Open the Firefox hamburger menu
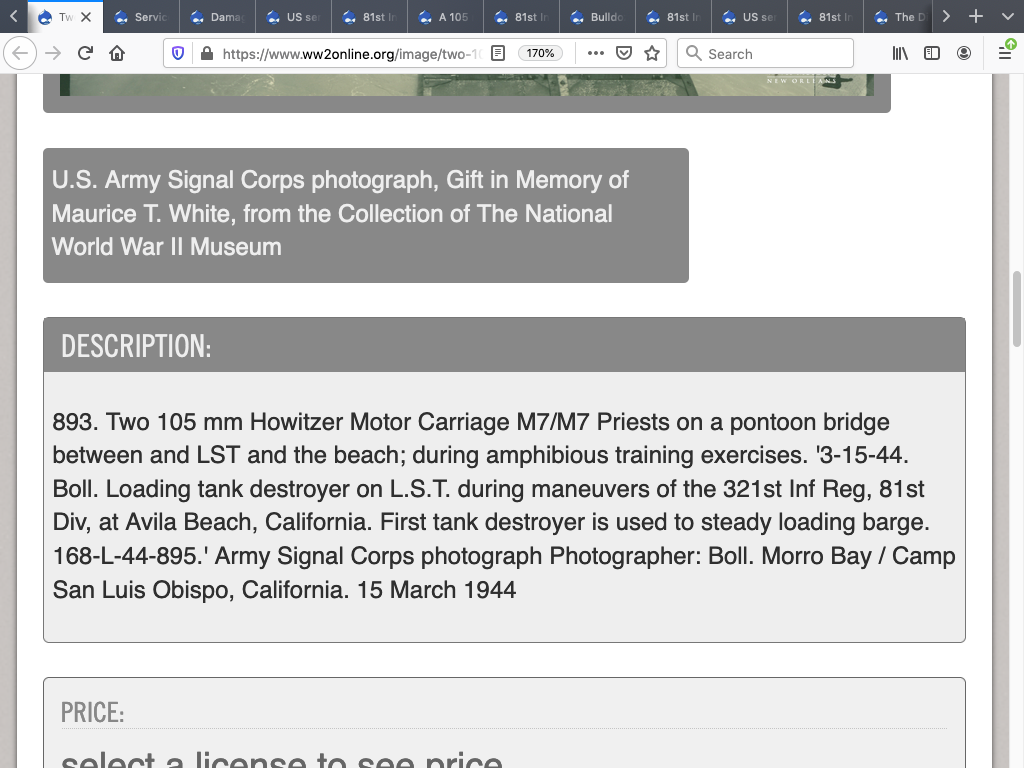This screenshot has height=768, width=1024. [1005, 53]
